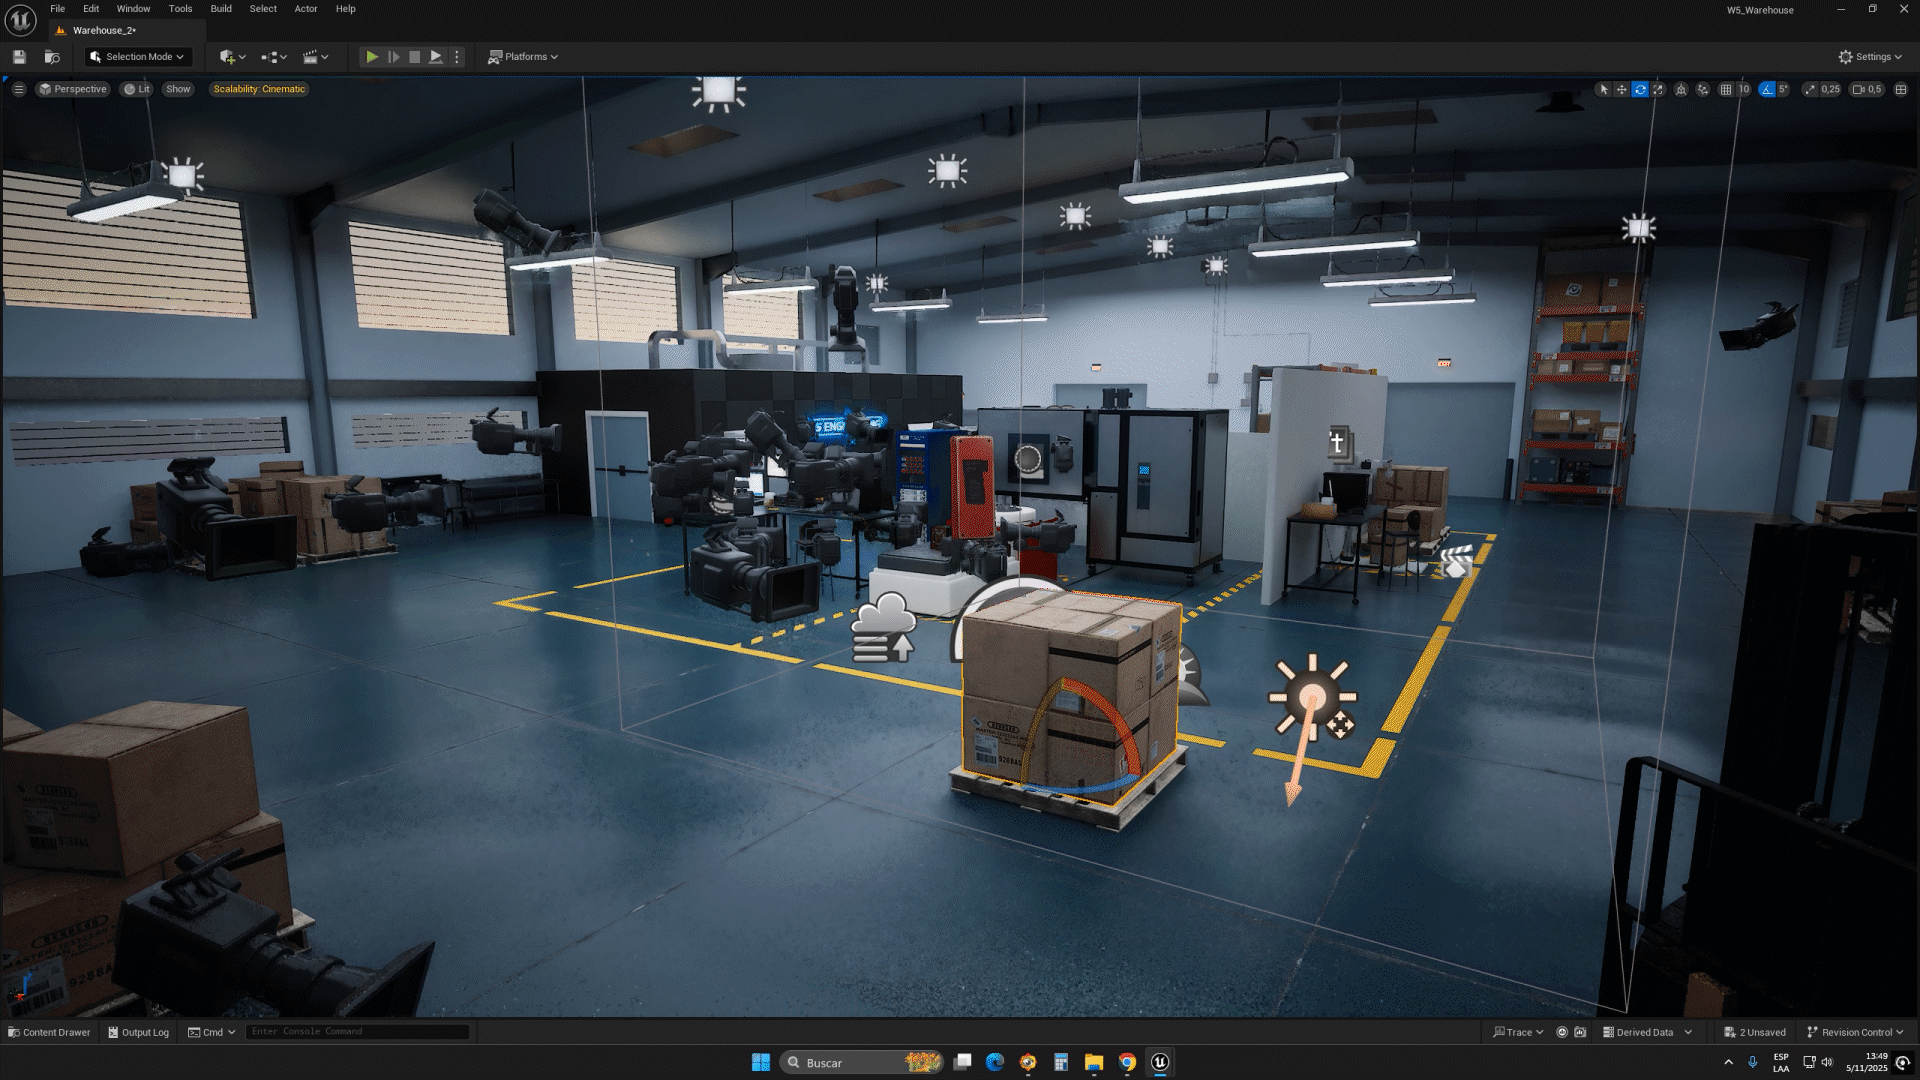Viewport: 1920px width, 1080px height.
Task: Toggle grid snapping in viewport
Action: click(1725, 90)
